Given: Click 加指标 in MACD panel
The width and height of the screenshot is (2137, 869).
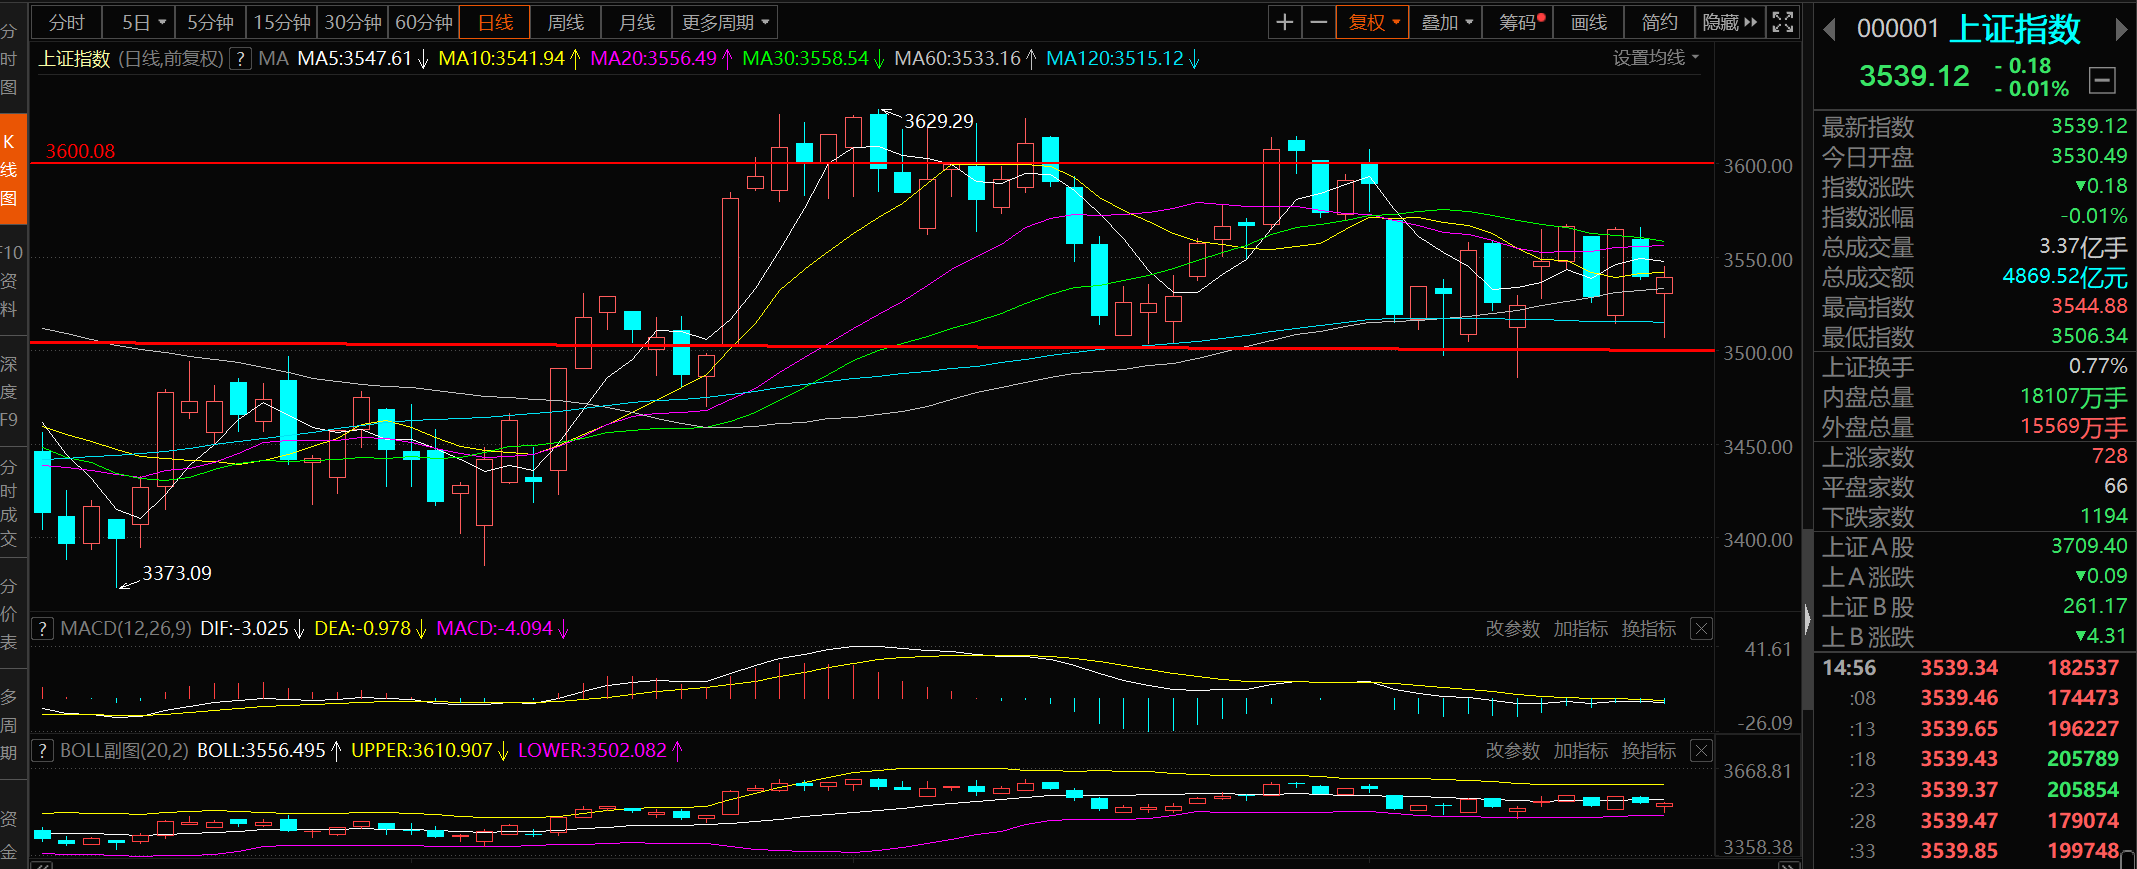Looking at the screenshot, I should (1580, 629).
